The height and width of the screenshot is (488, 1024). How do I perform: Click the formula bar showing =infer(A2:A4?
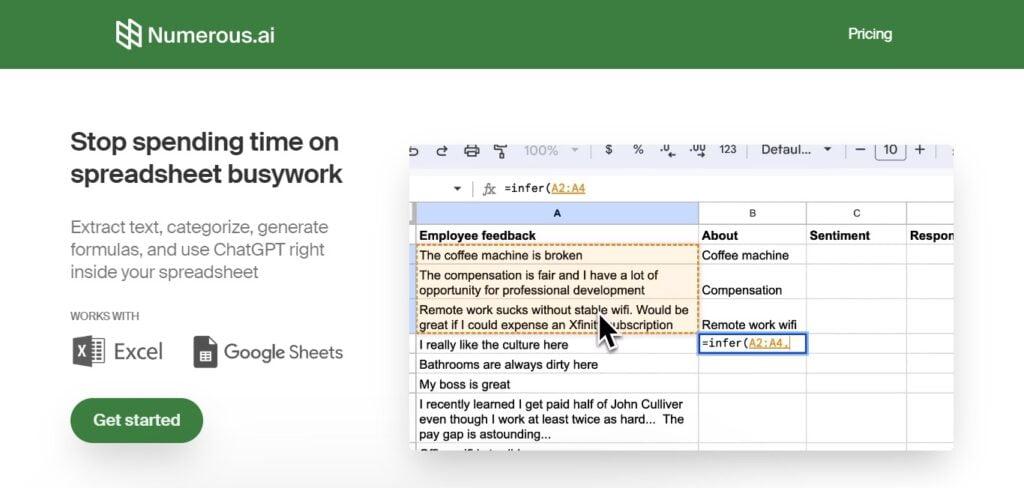(727, 189)
